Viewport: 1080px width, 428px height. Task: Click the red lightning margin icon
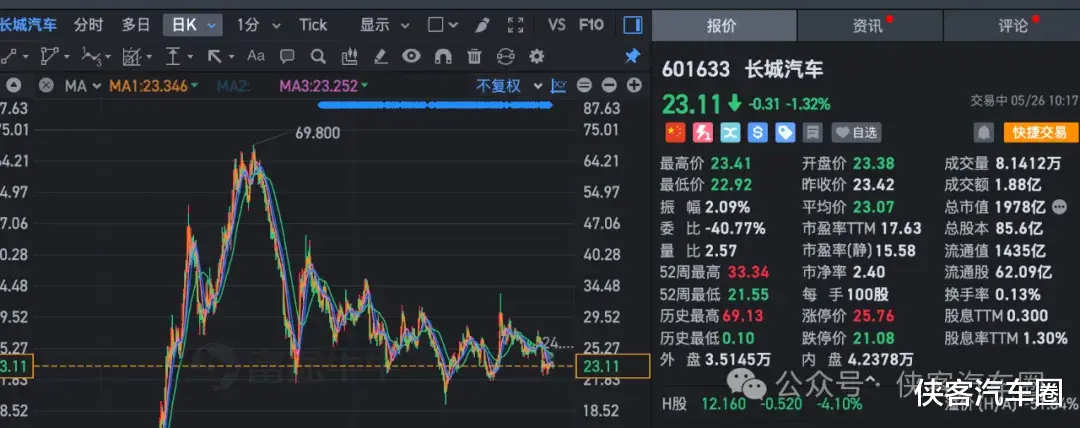pyautogui.click(x=703, y=132)
